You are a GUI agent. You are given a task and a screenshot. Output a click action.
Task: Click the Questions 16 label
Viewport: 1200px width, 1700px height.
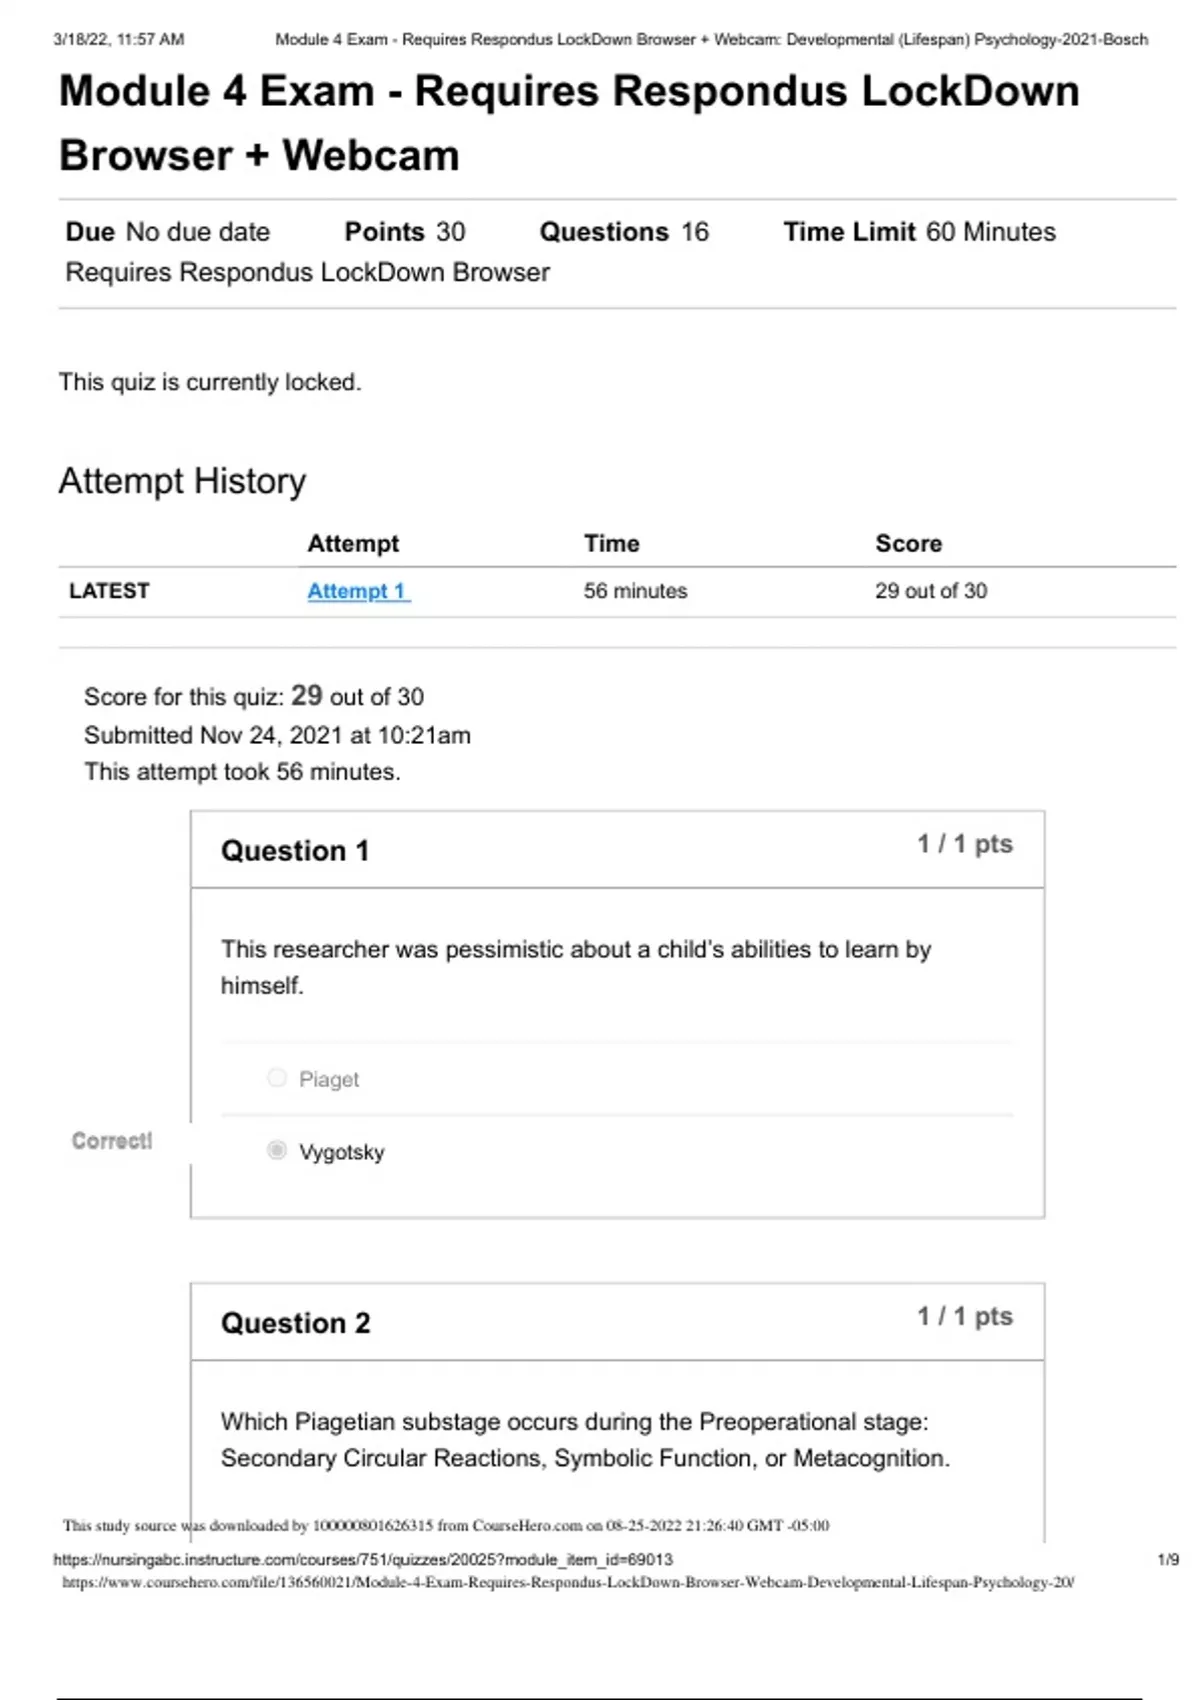[x=623, y=232]
